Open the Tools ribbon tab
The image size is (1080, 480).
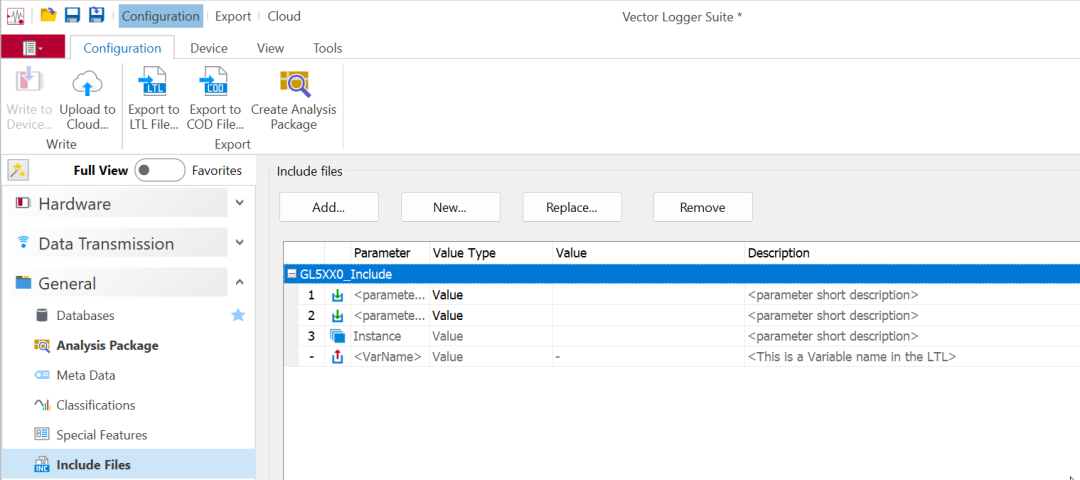pos(327,48)
